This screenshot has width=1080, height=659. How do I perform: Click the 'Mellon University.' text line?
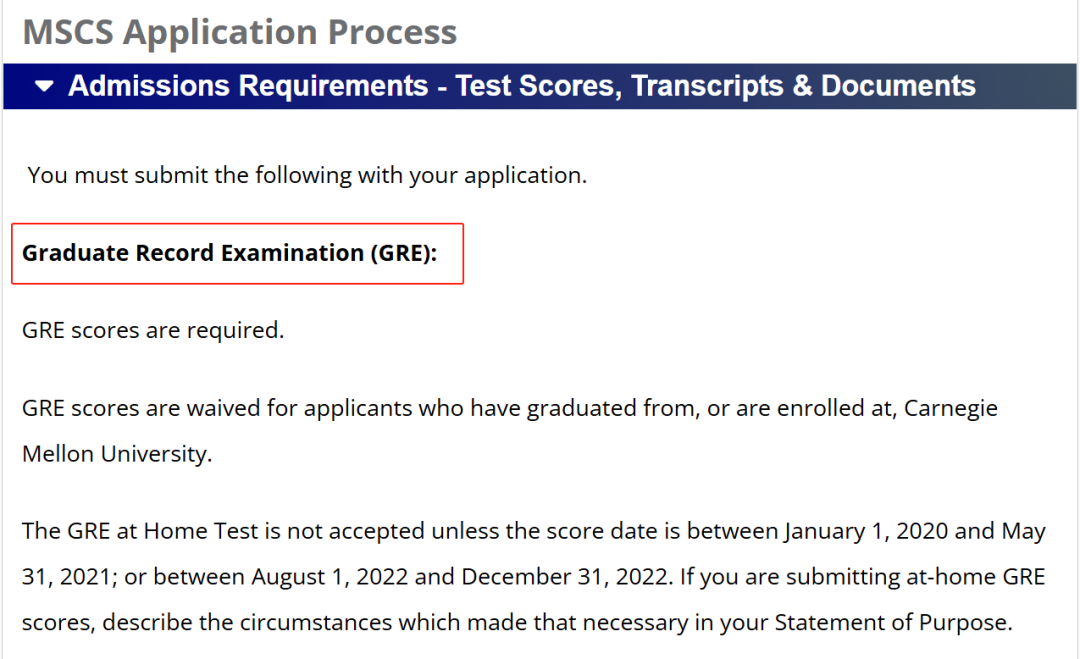pos(117,454)
